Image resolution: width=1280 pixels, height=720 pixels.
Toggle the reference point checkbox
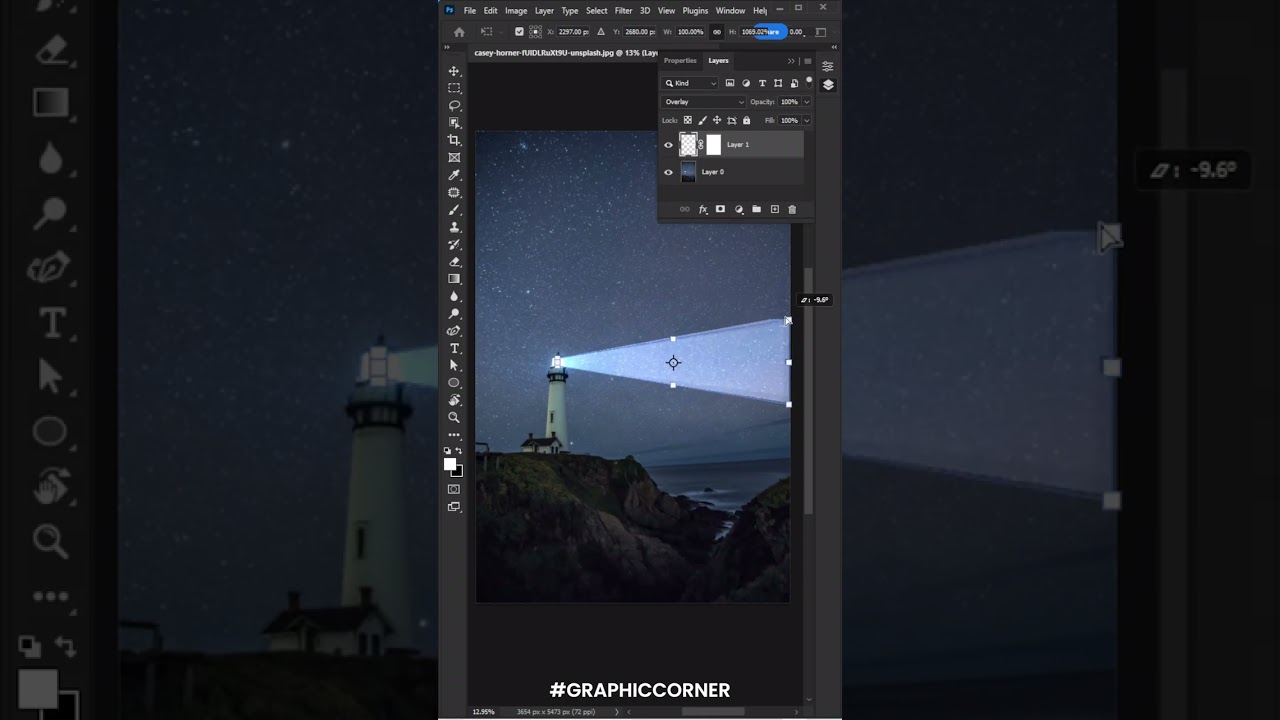518,32
